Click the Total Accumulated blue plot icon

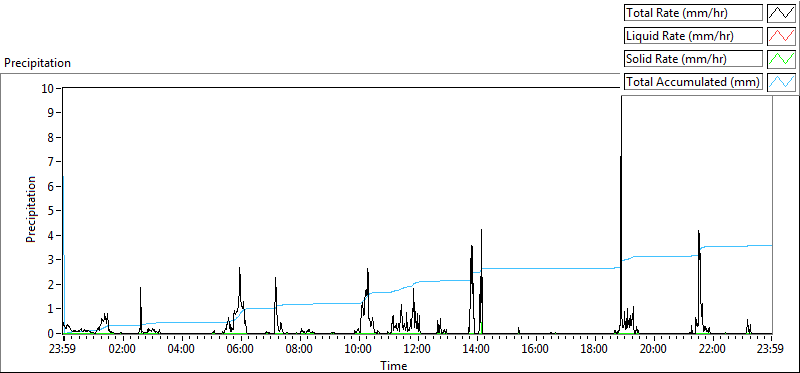pyautogui.click(x=782, y=82)
